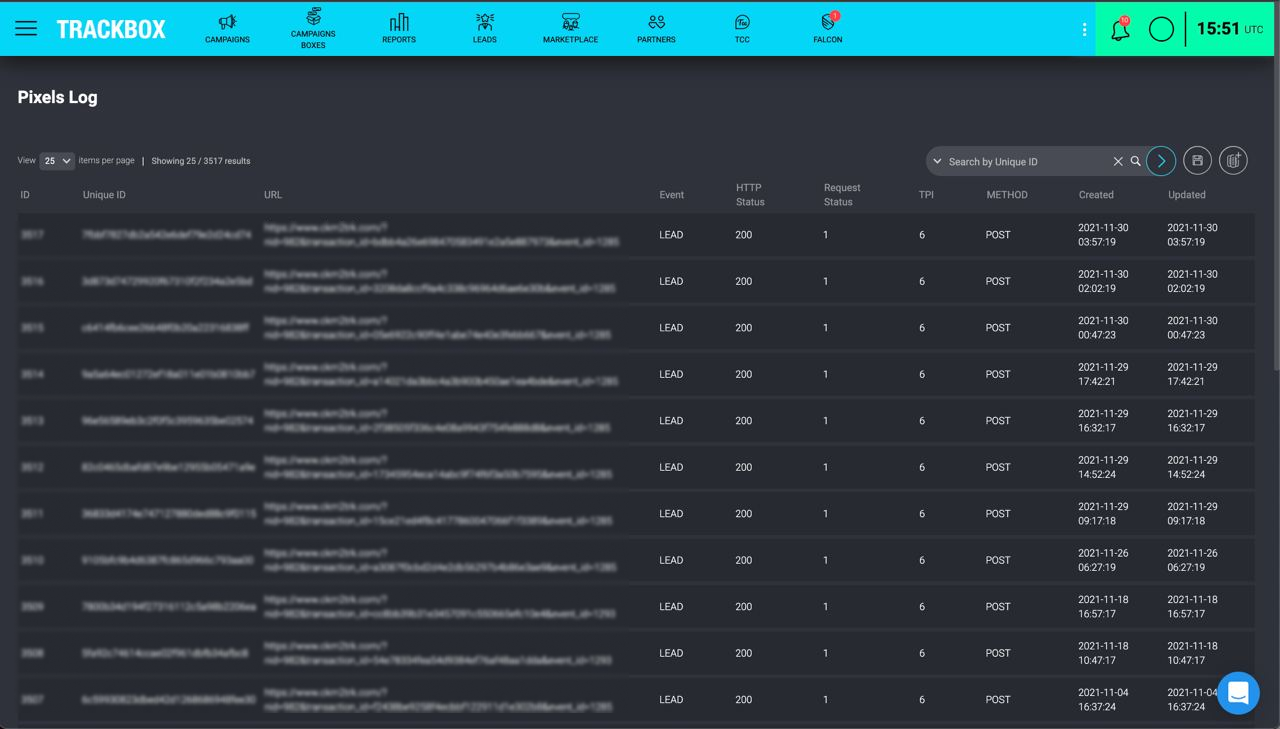Open the vertical three-dot menu
Screen dimensions: 1280x729
[x=1084, y=29]
